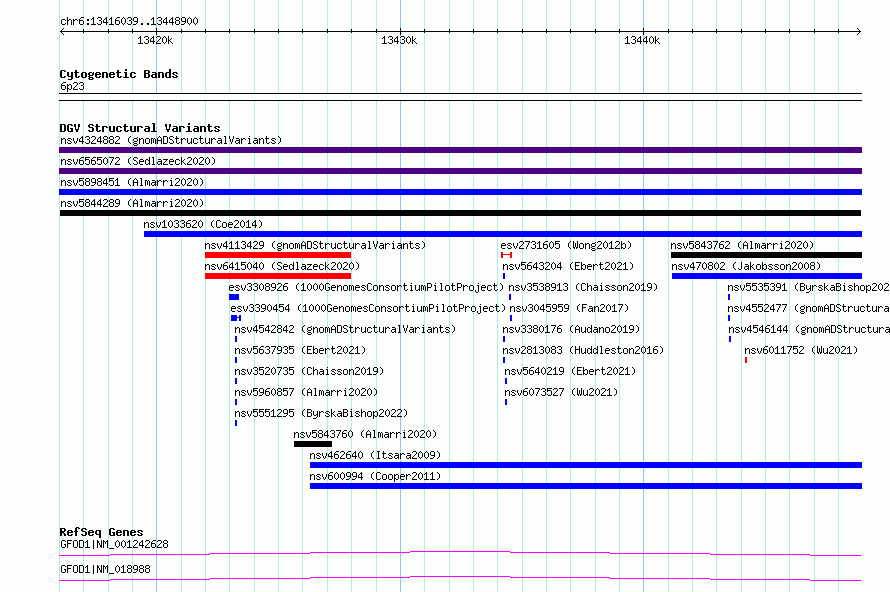Click nsv5551295 (ByrskaBishop2022) label

click(321, 413)
